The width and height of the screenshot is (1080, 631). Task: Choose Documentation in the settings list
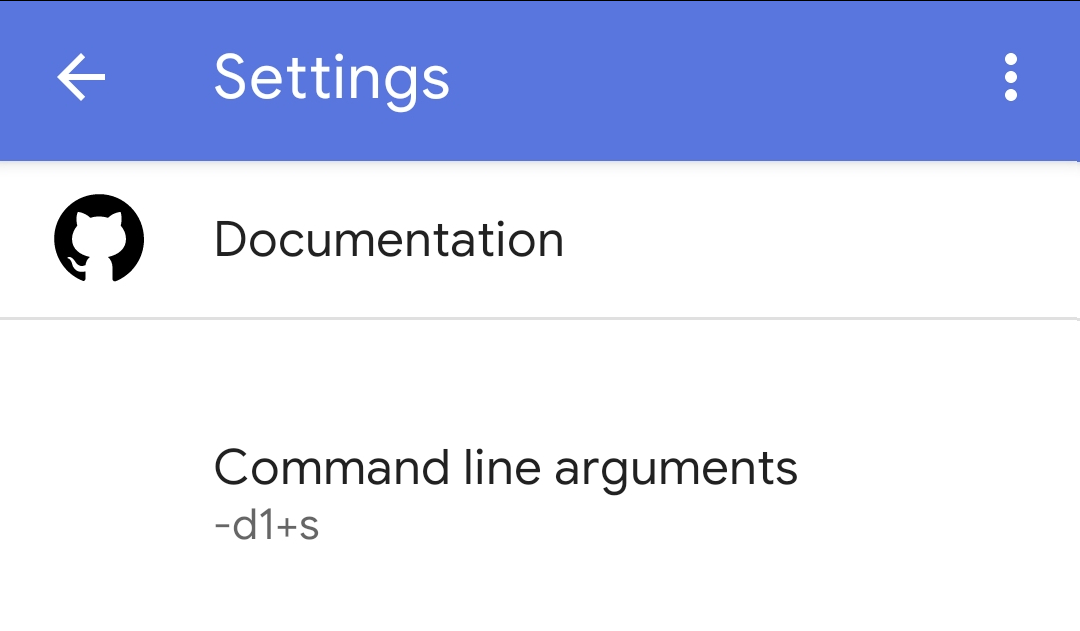click(x=389, y=240)
